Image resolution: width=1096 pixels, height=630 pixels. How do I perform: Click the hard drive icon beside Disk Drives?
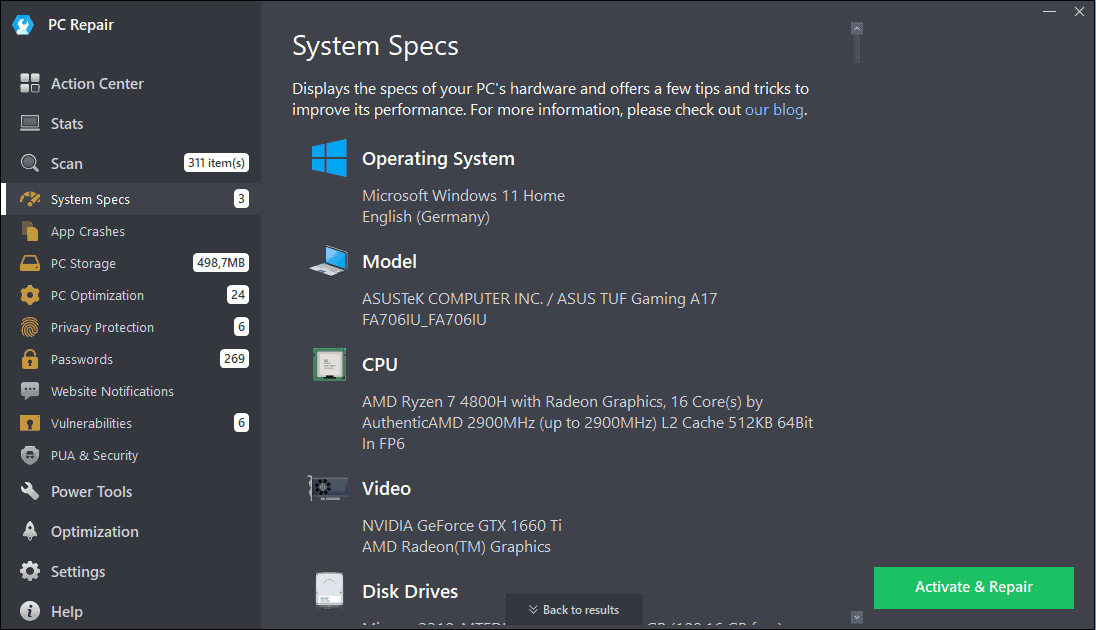pos(329,590)
